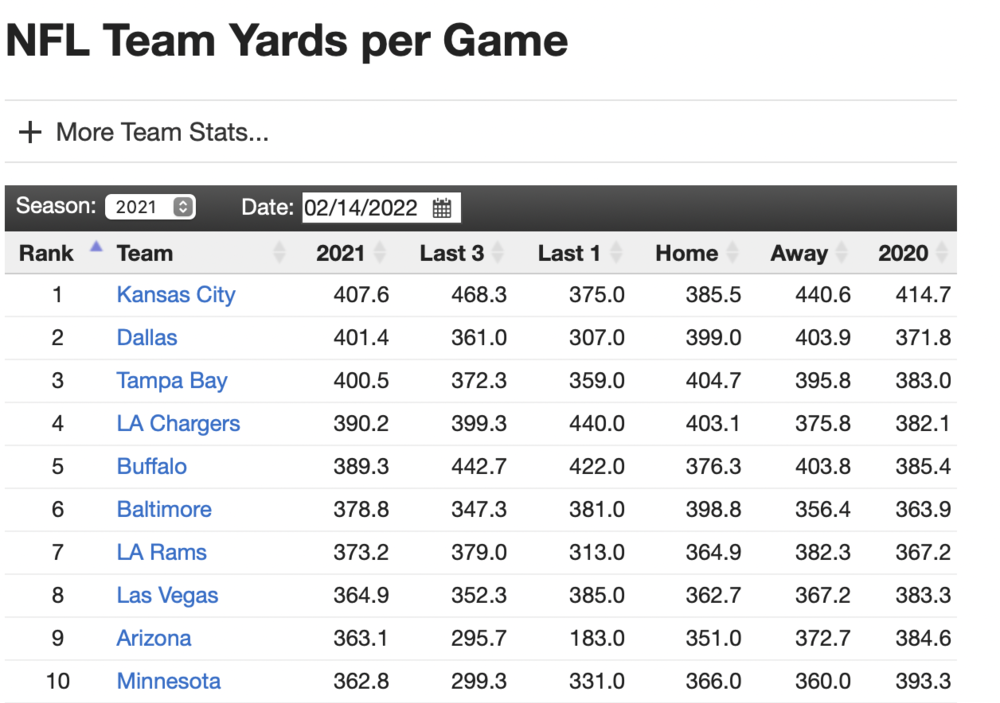Open the Dallas team link
1000x703 pixels.
click(x=147, y=338)
